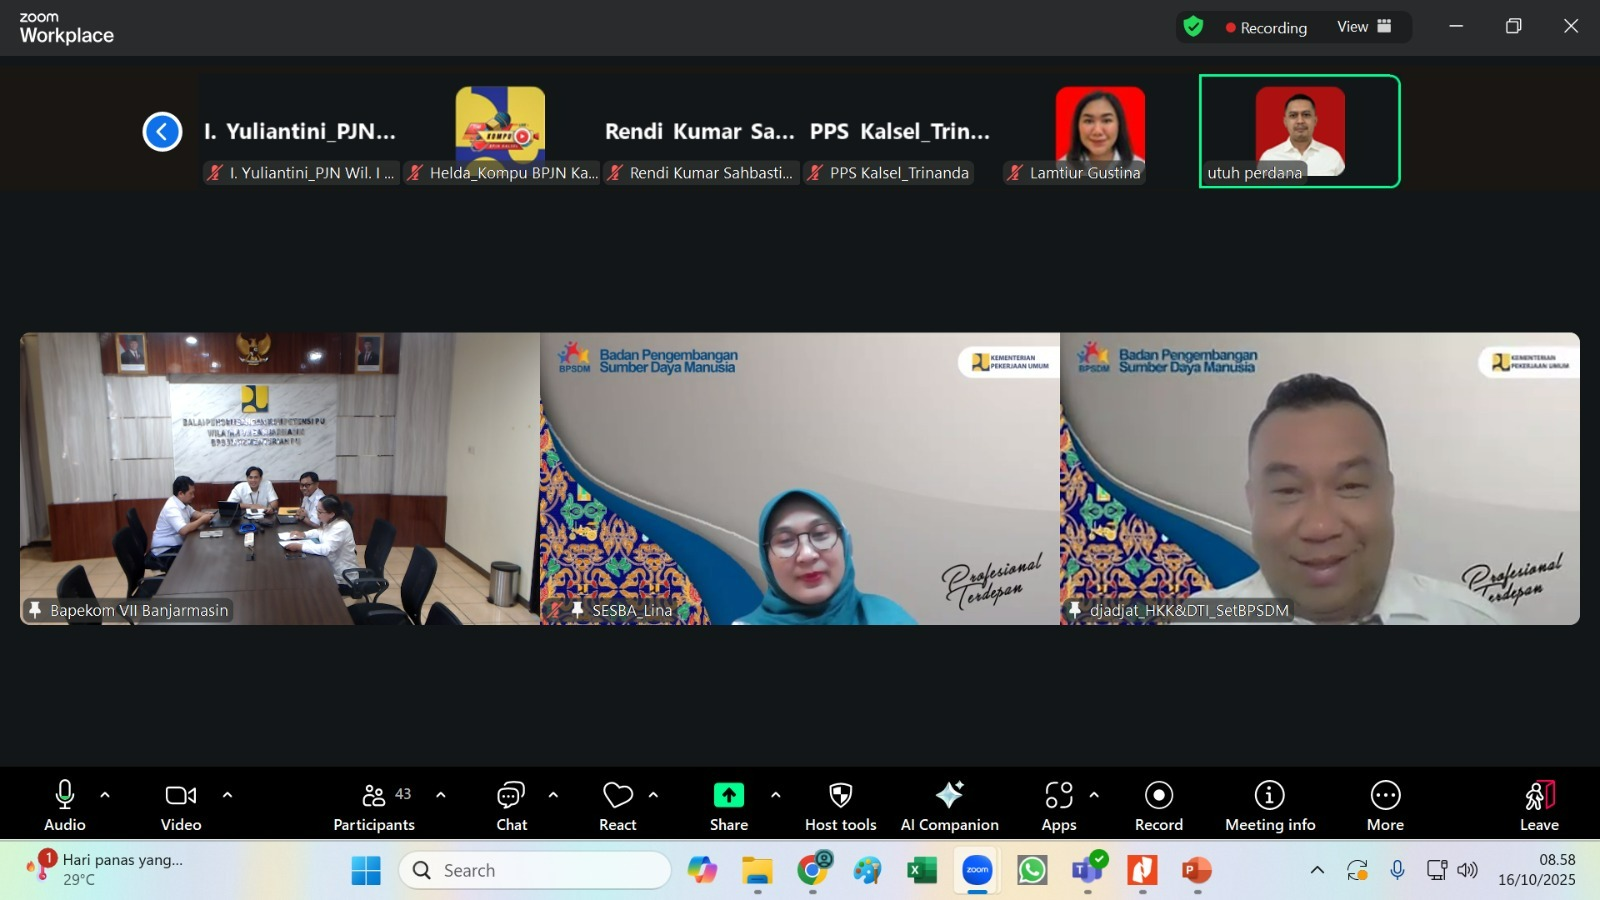Click the green Share screen icon
The image size is (1600, 900).
pyautogui.click(x=728, y=795)
